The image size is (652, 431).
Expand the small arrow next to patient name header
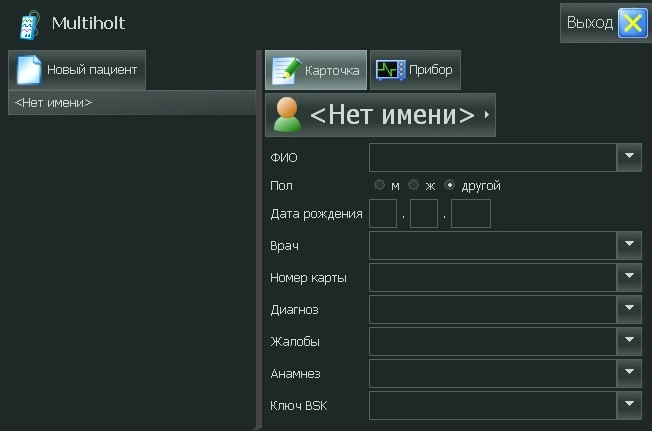(487, 115)
